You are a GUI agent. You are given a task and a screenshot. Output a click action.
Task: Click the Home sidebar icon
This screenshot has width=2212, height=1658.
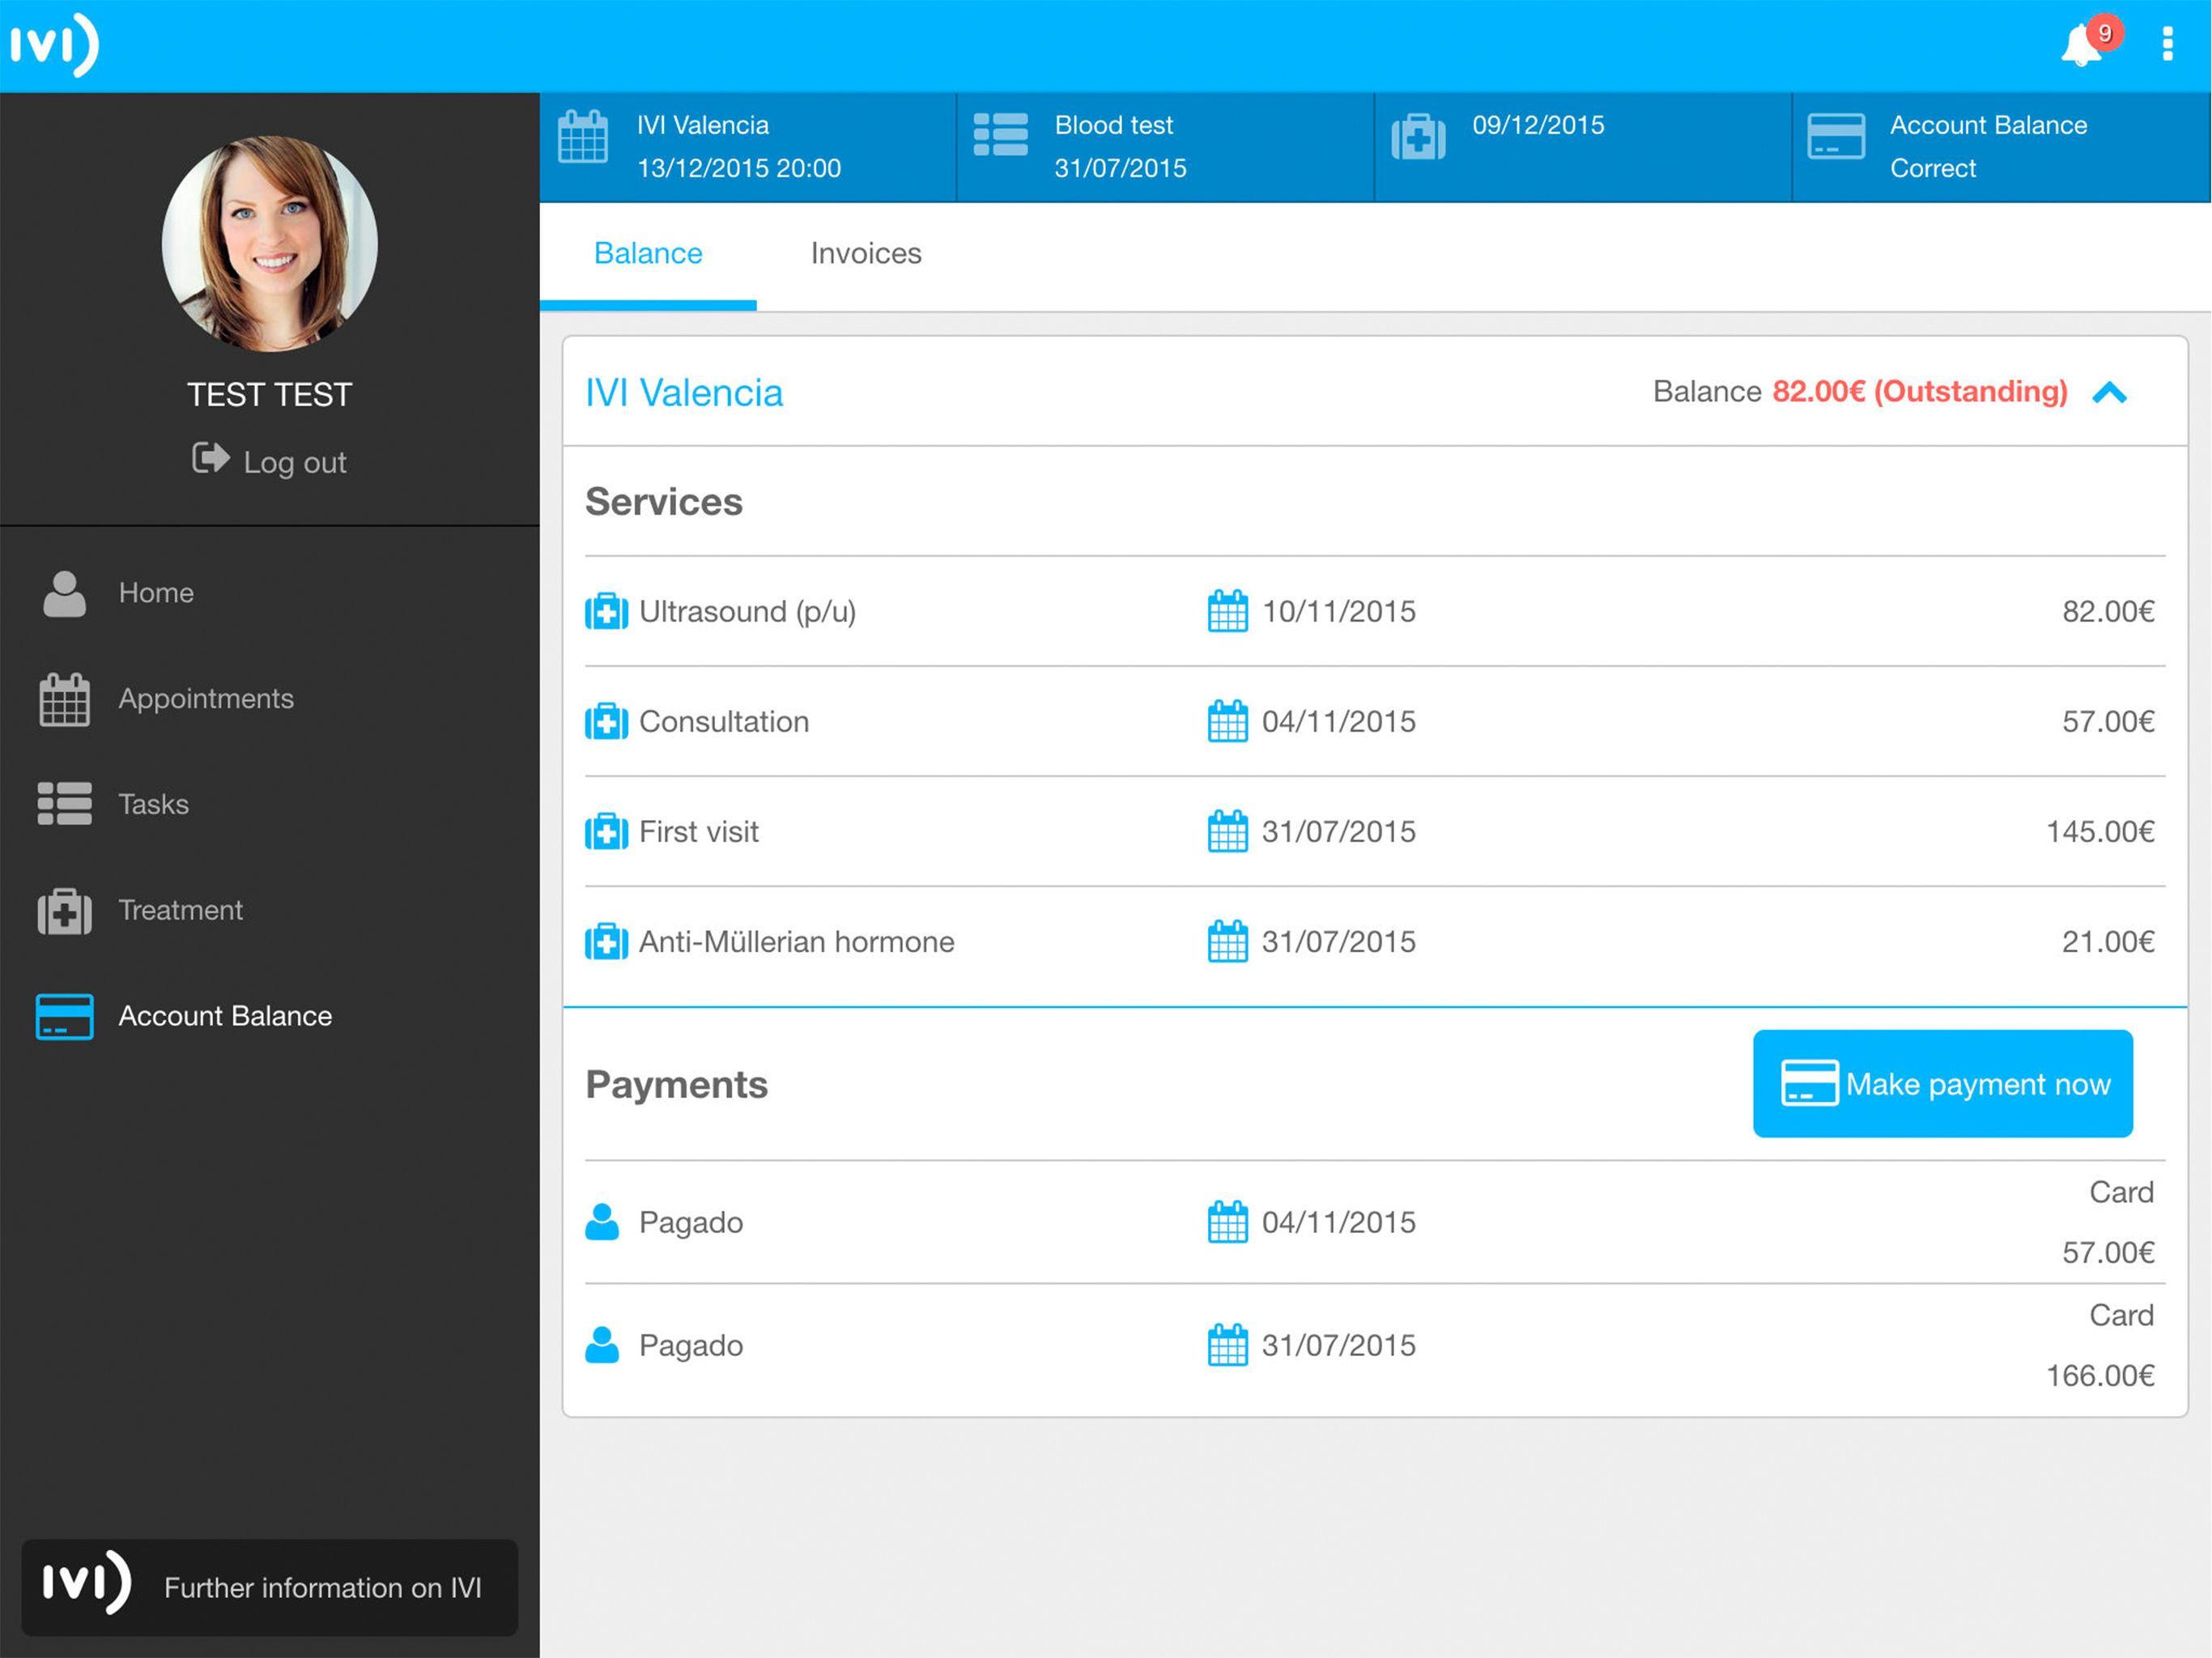point(65,590)
